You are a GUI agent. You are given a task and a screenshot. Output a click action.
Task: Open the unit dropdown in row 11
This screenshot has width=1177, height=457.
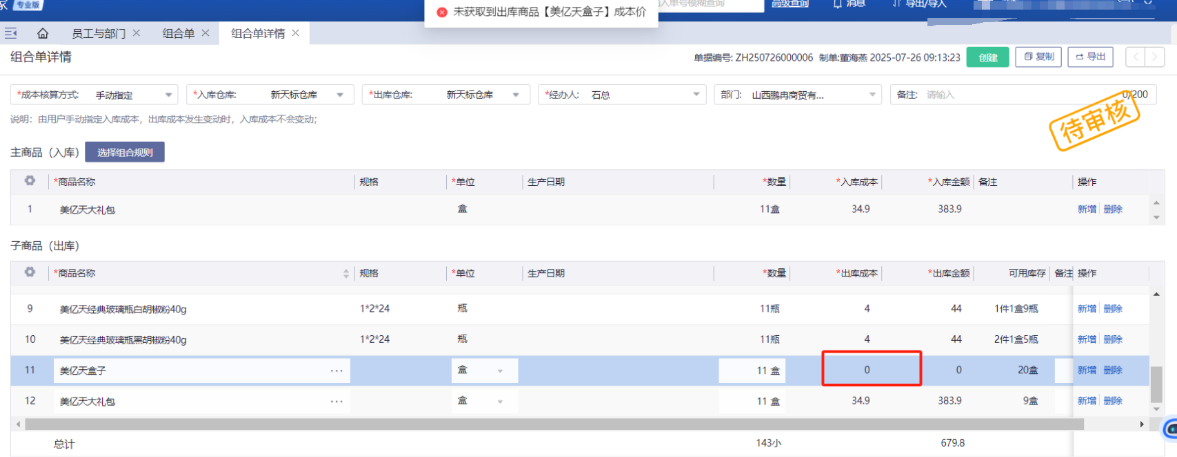499,370
